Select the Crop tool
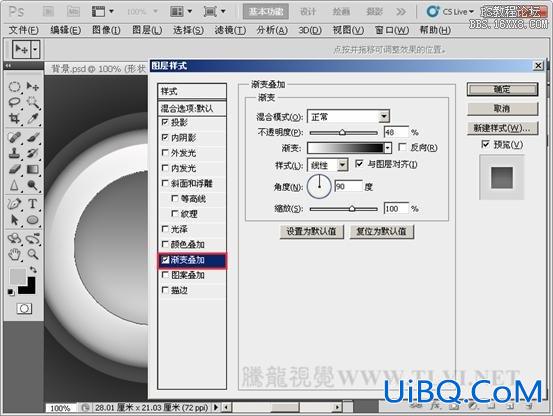The image size is (553, 416). click(14, 118)
